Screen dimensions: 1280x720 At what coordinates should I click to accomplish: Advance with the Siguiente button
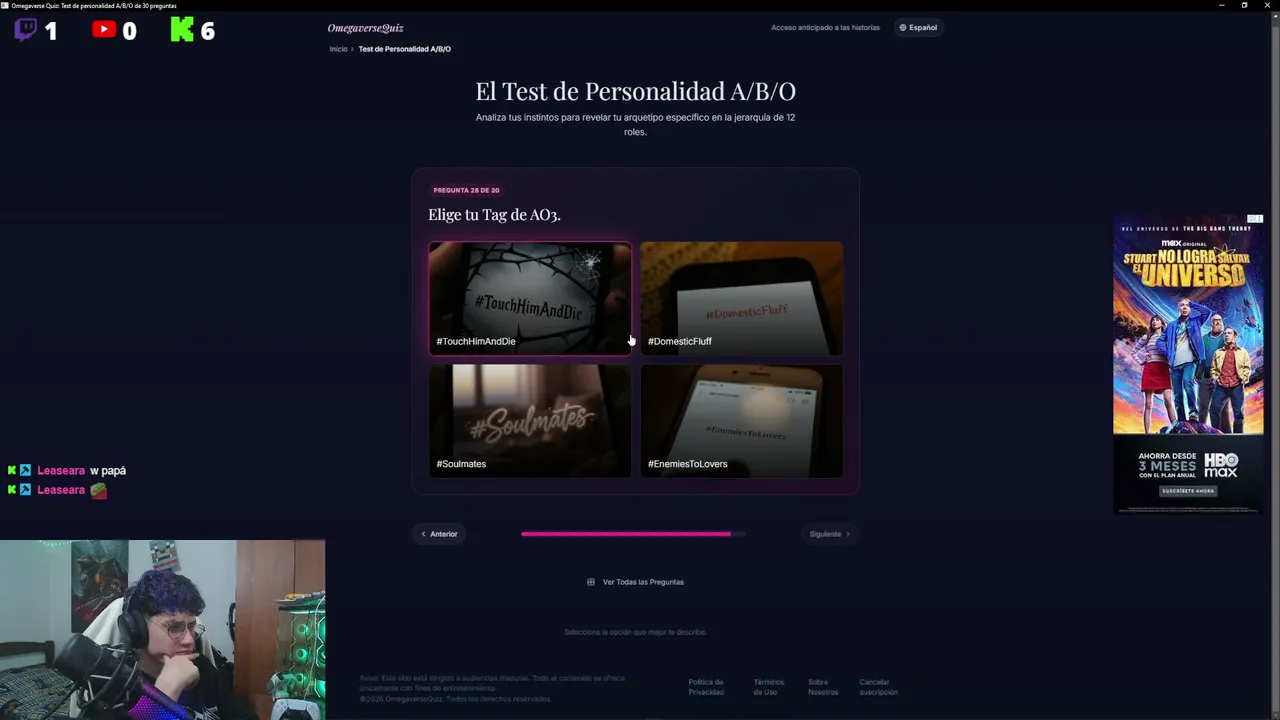[x=830, y=534]
